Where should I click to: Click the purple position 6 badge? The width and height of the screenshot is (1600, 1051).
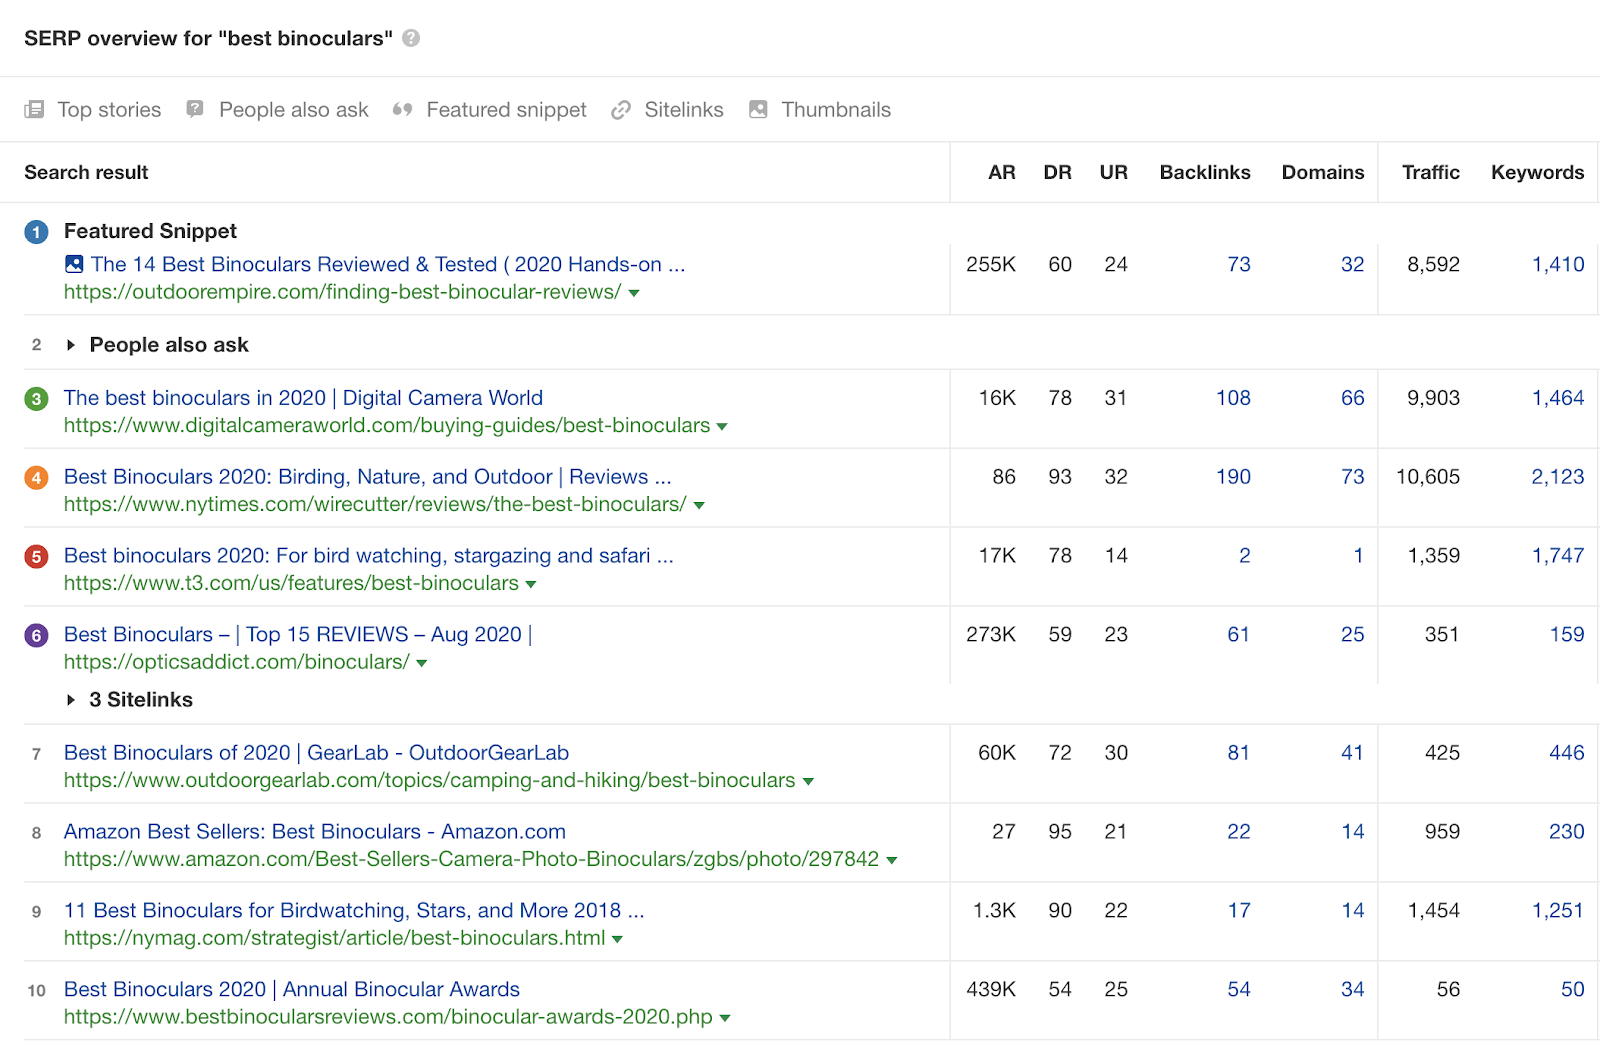pos(36,635)
